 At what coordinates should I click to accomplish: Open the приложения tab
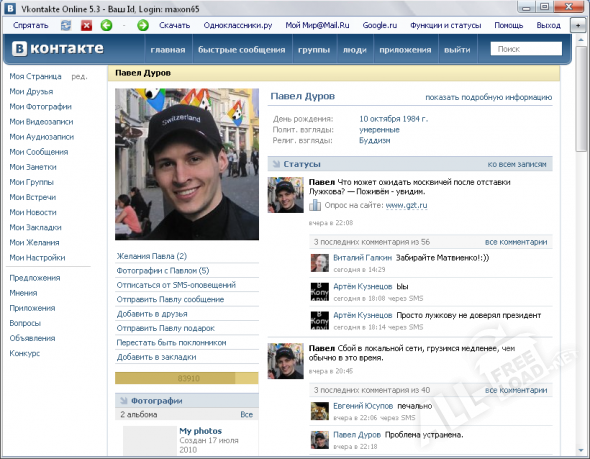[x=405, y=50]
